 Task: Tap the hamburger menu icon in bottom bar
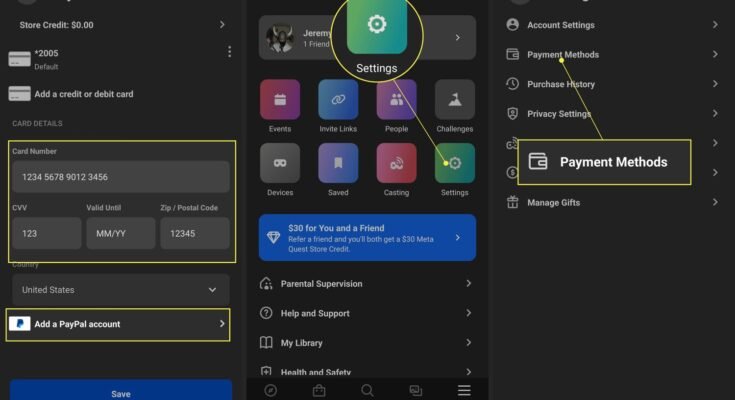[x=464, y=390]
